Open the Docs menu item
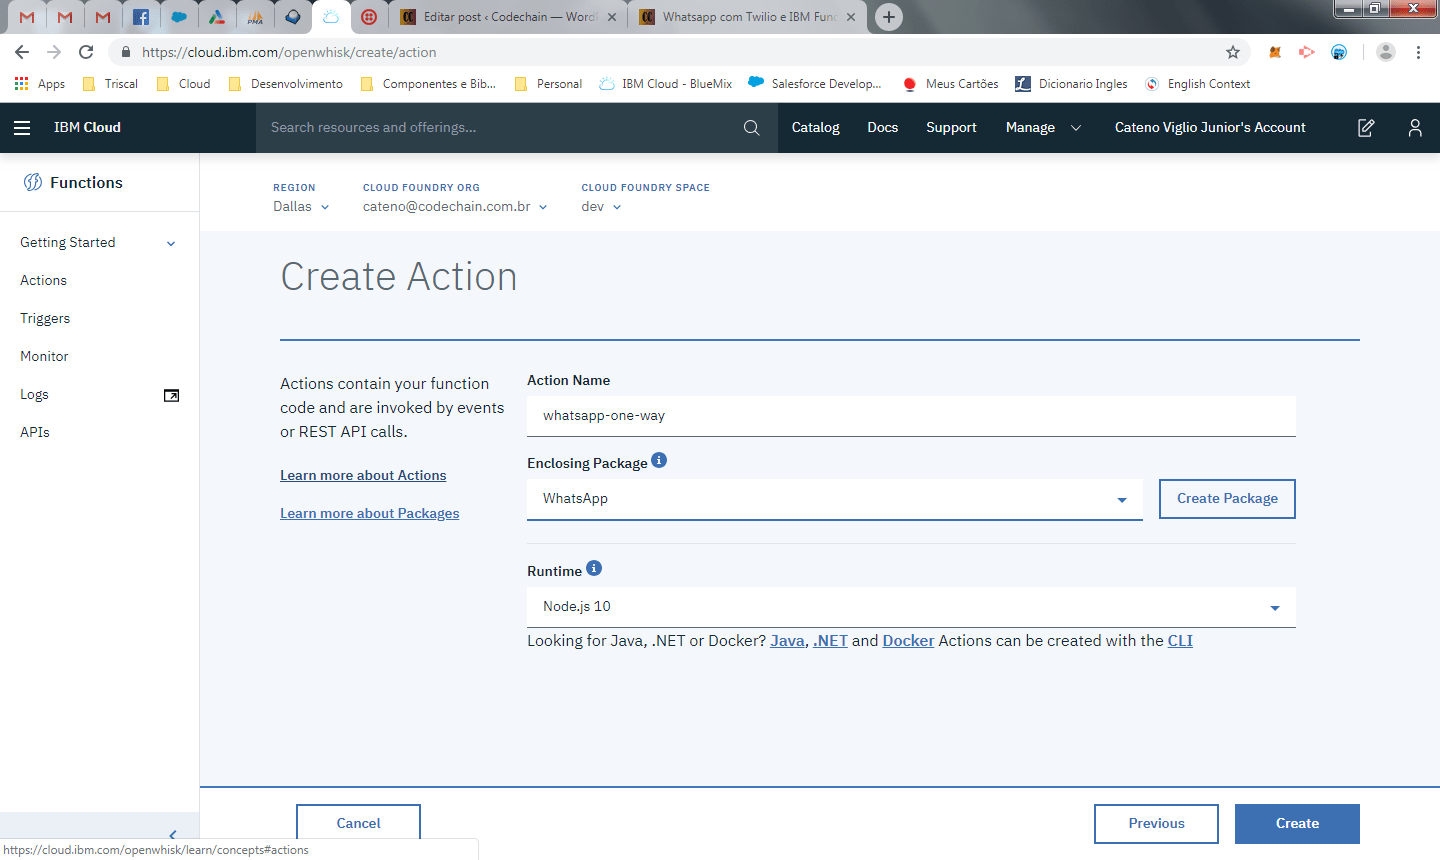1440x860 pixels. click(x=882, y=128)
